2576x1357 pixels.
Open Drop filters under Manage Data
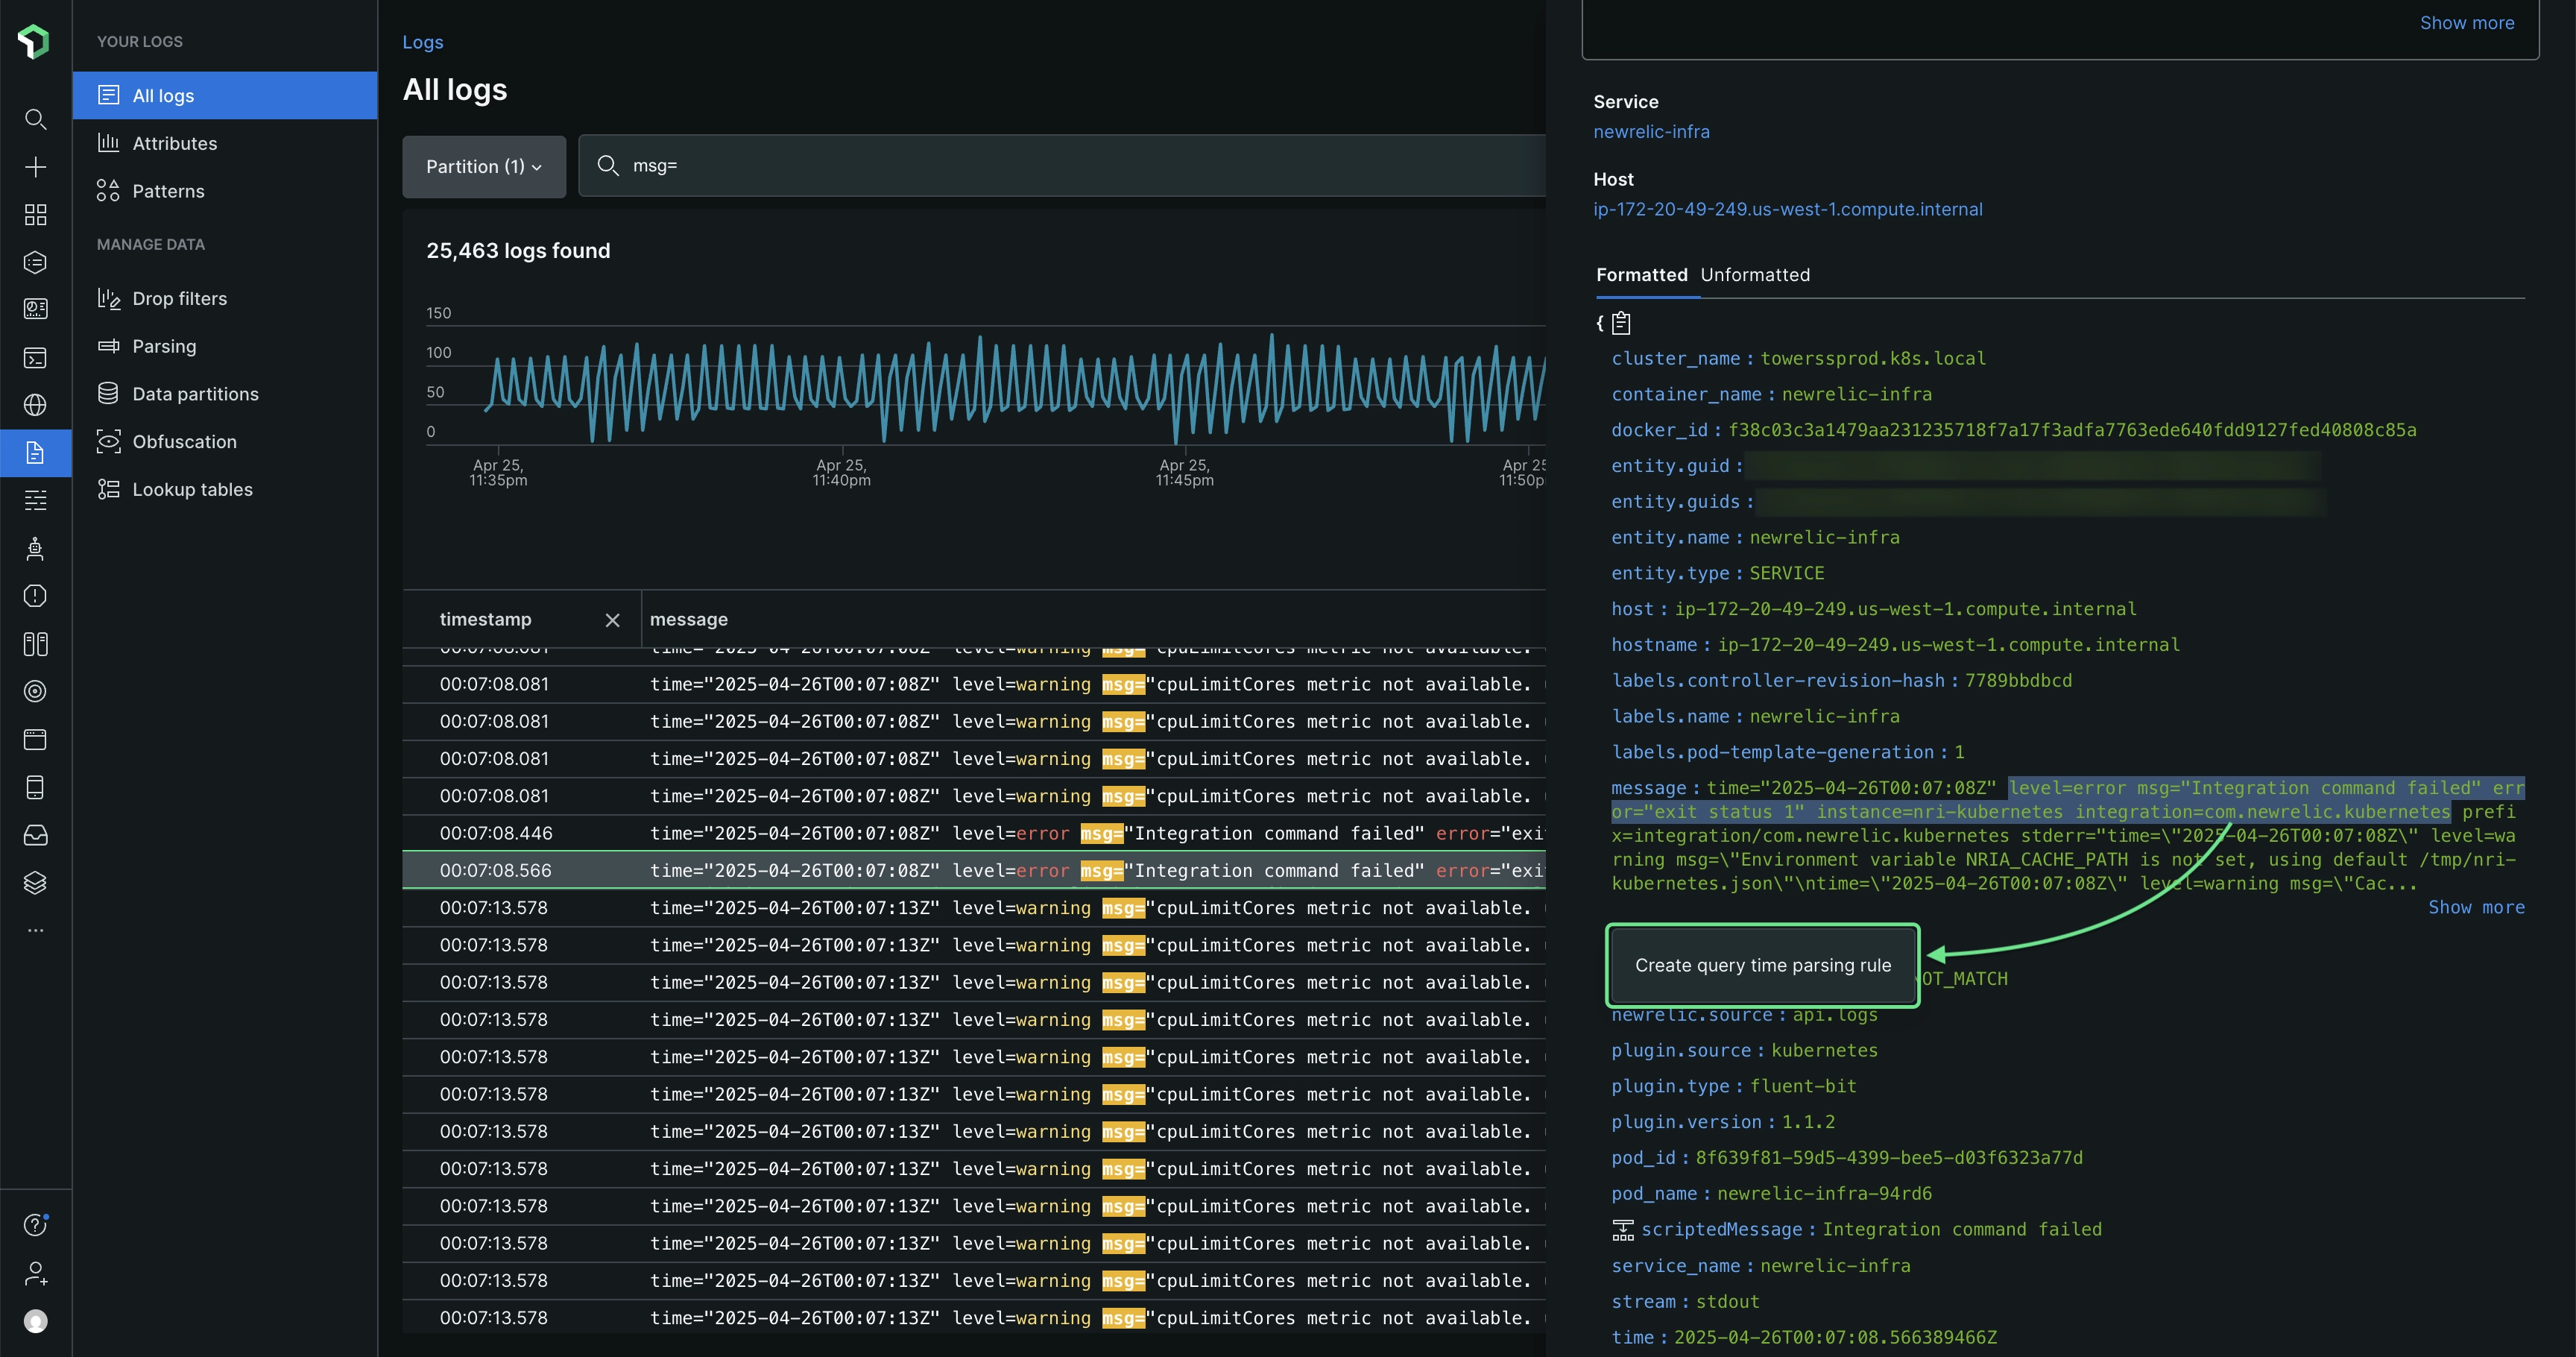179,298
